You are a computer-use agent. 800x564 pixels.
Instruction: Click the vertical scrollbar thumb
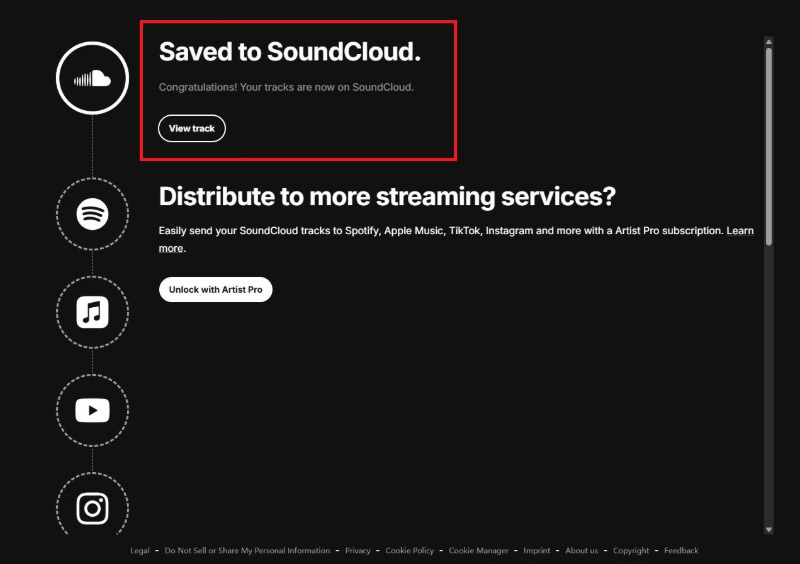(x=769, y=147)
